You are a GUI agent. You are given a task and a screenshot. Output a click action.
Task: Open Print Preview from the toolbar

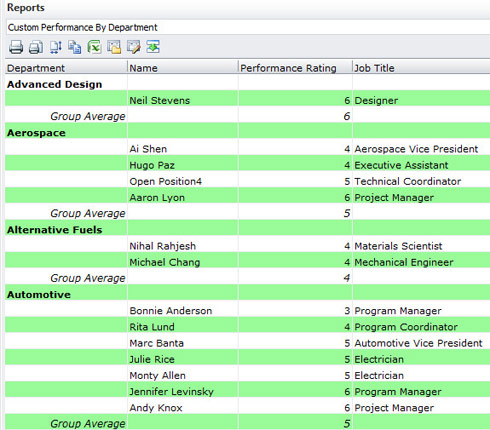tap(36, 47)
